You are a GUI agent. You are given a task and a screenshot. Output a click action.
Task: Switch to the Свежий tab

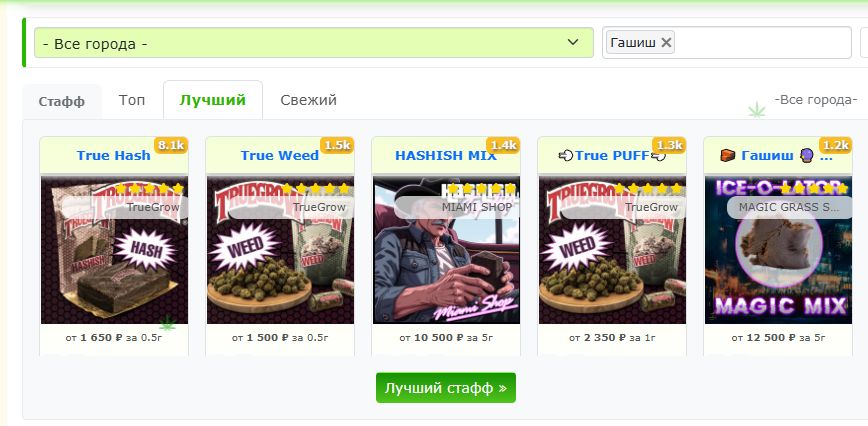[x=308, y=100]
